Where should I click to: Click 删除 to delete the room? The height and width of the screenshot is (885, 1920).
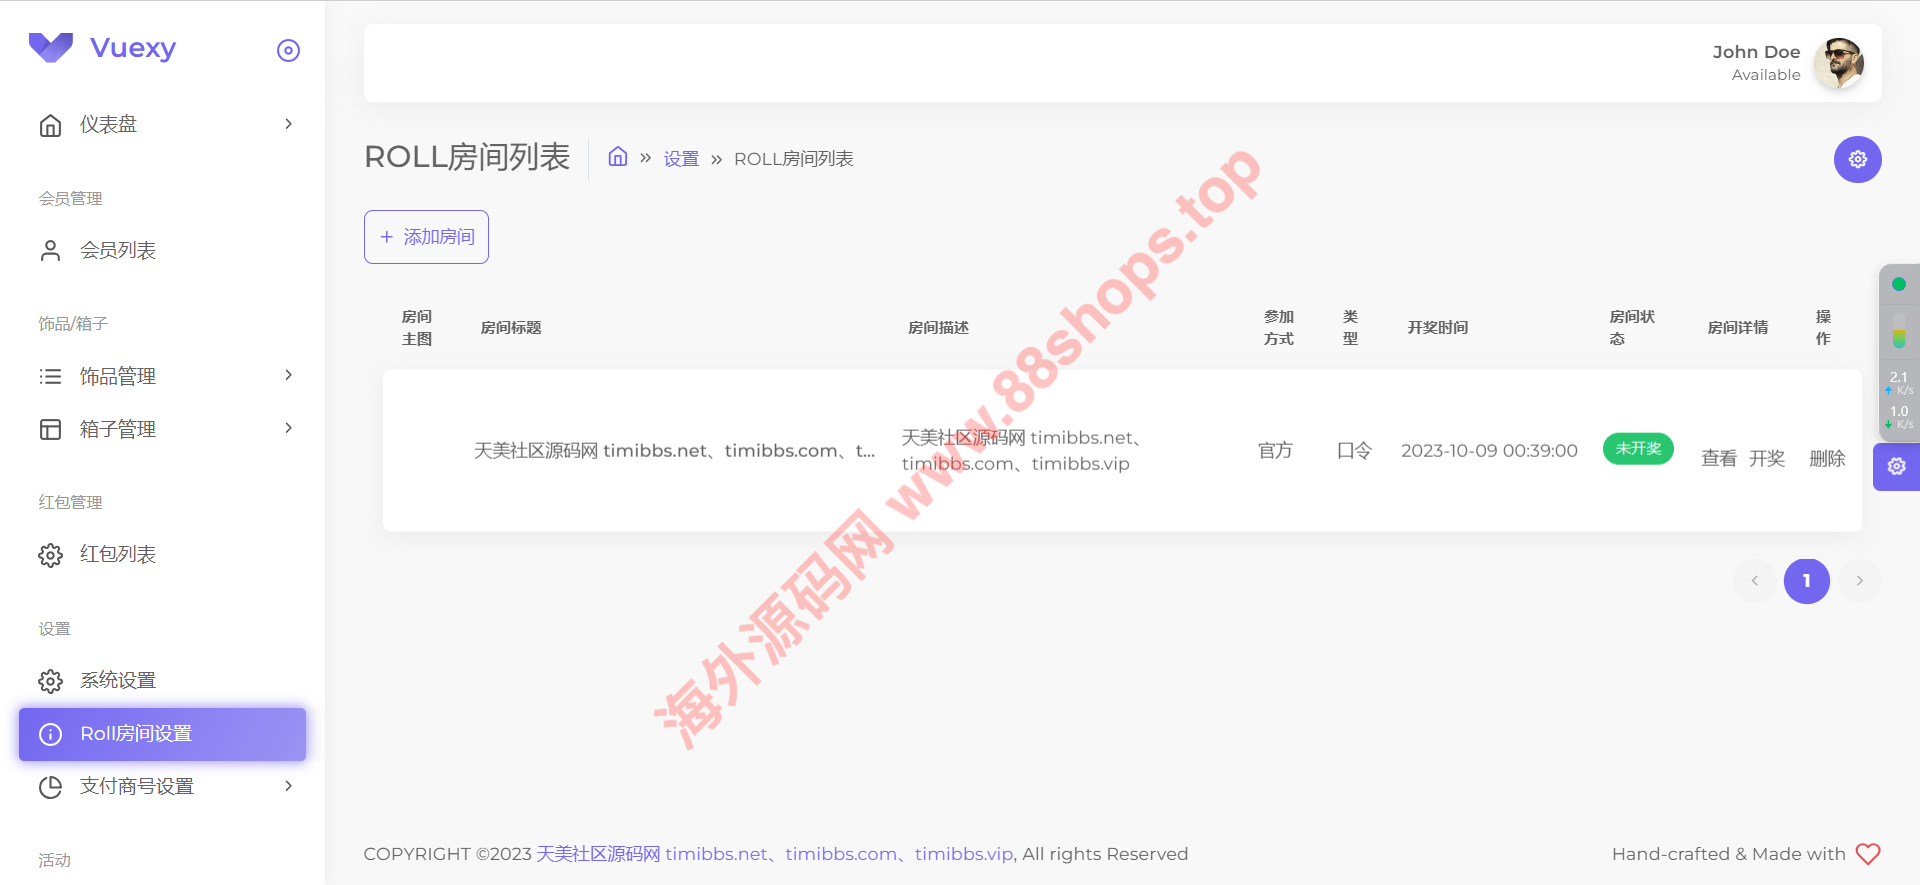(x=1827, y=458)
